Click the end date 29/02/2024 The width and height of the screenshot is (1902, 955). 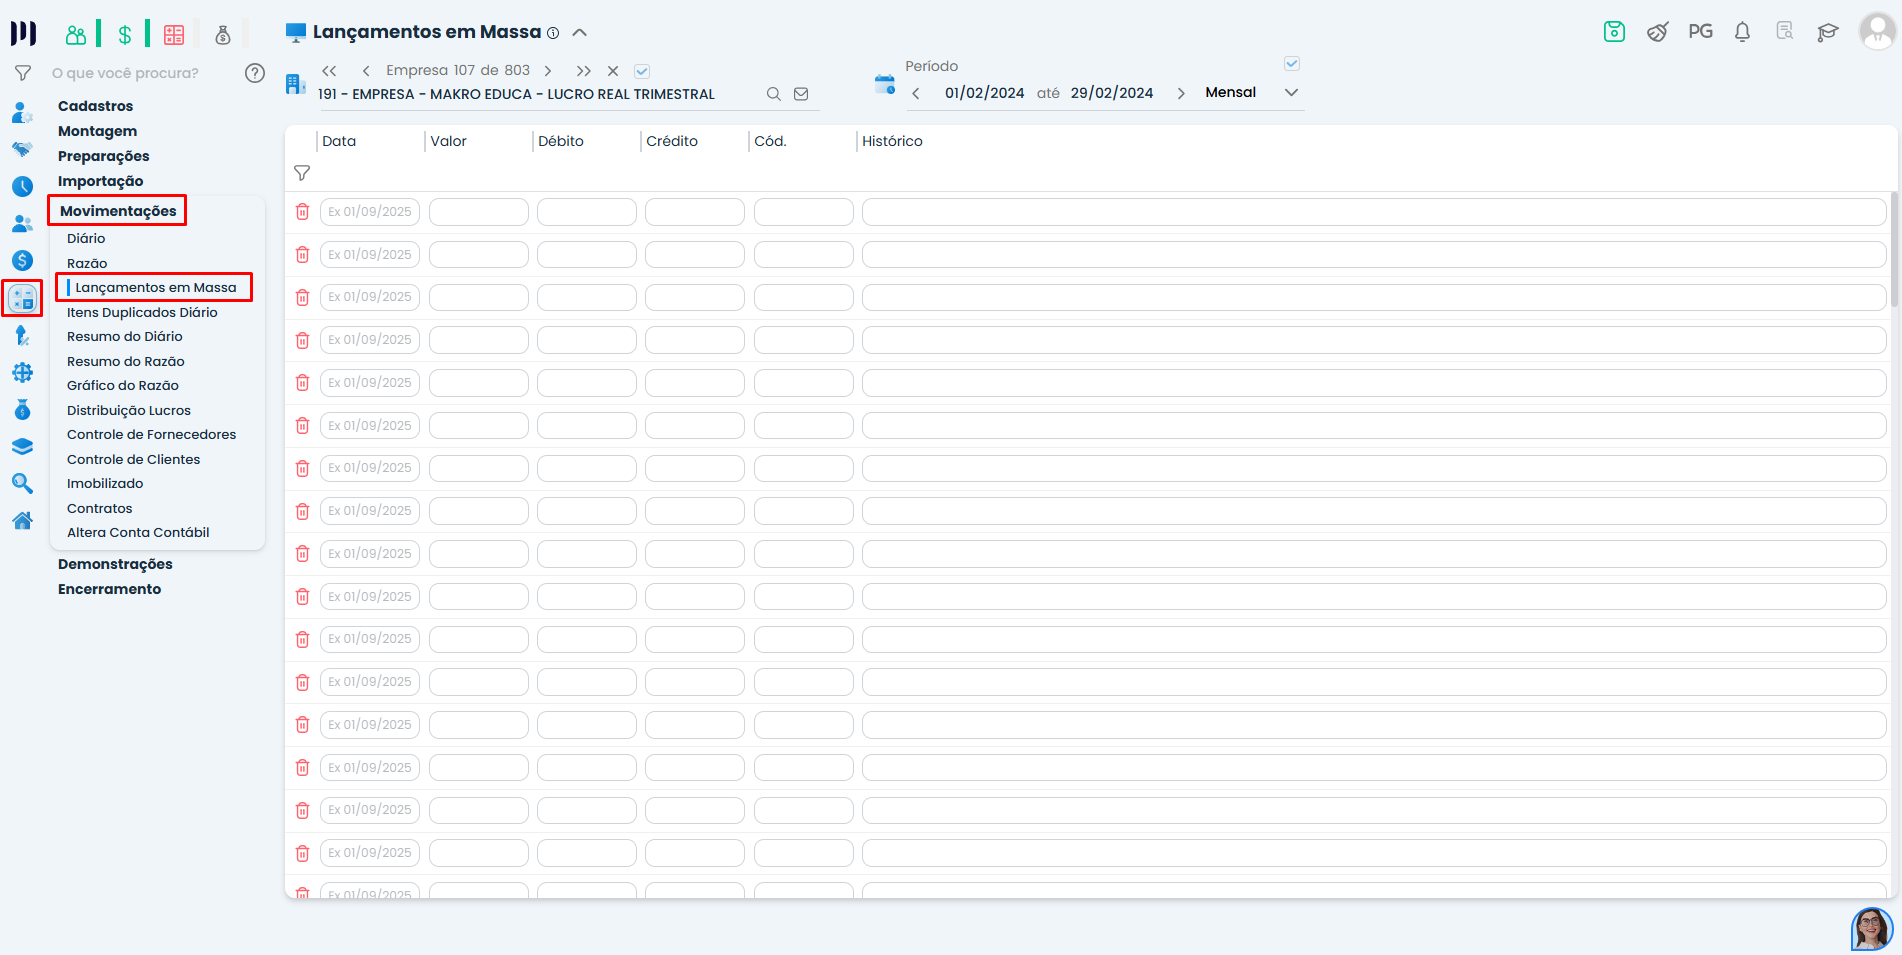pos(1111,93)
